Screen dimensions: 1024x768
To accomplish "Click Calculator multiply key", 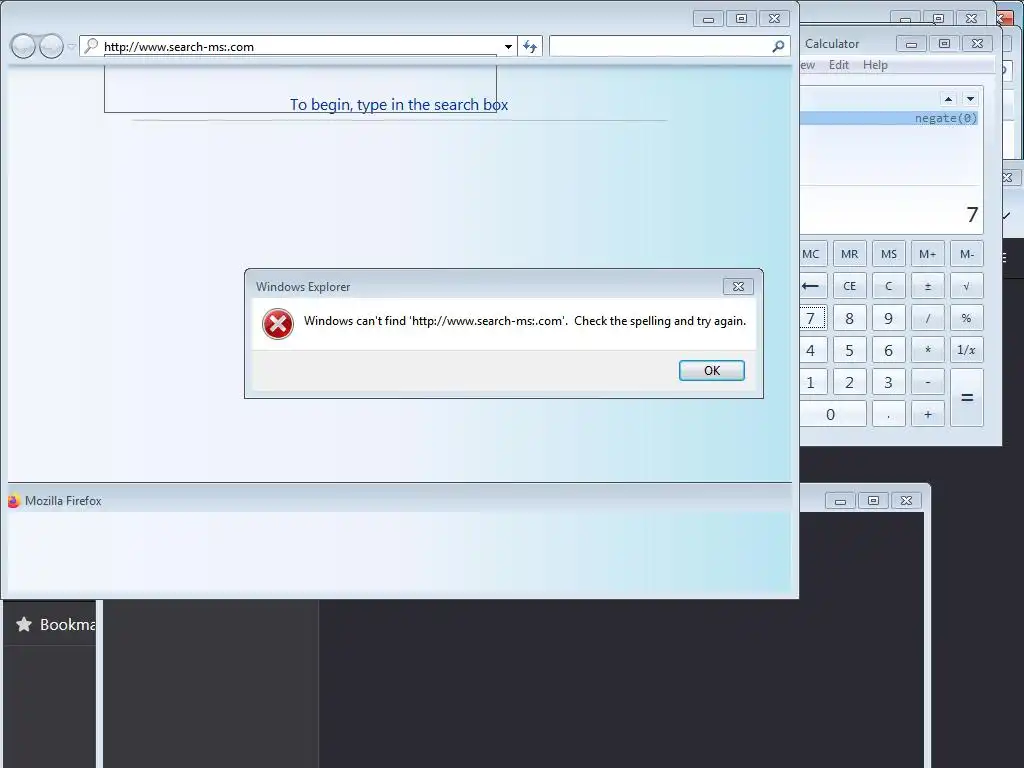I will [x=927, y=350].
